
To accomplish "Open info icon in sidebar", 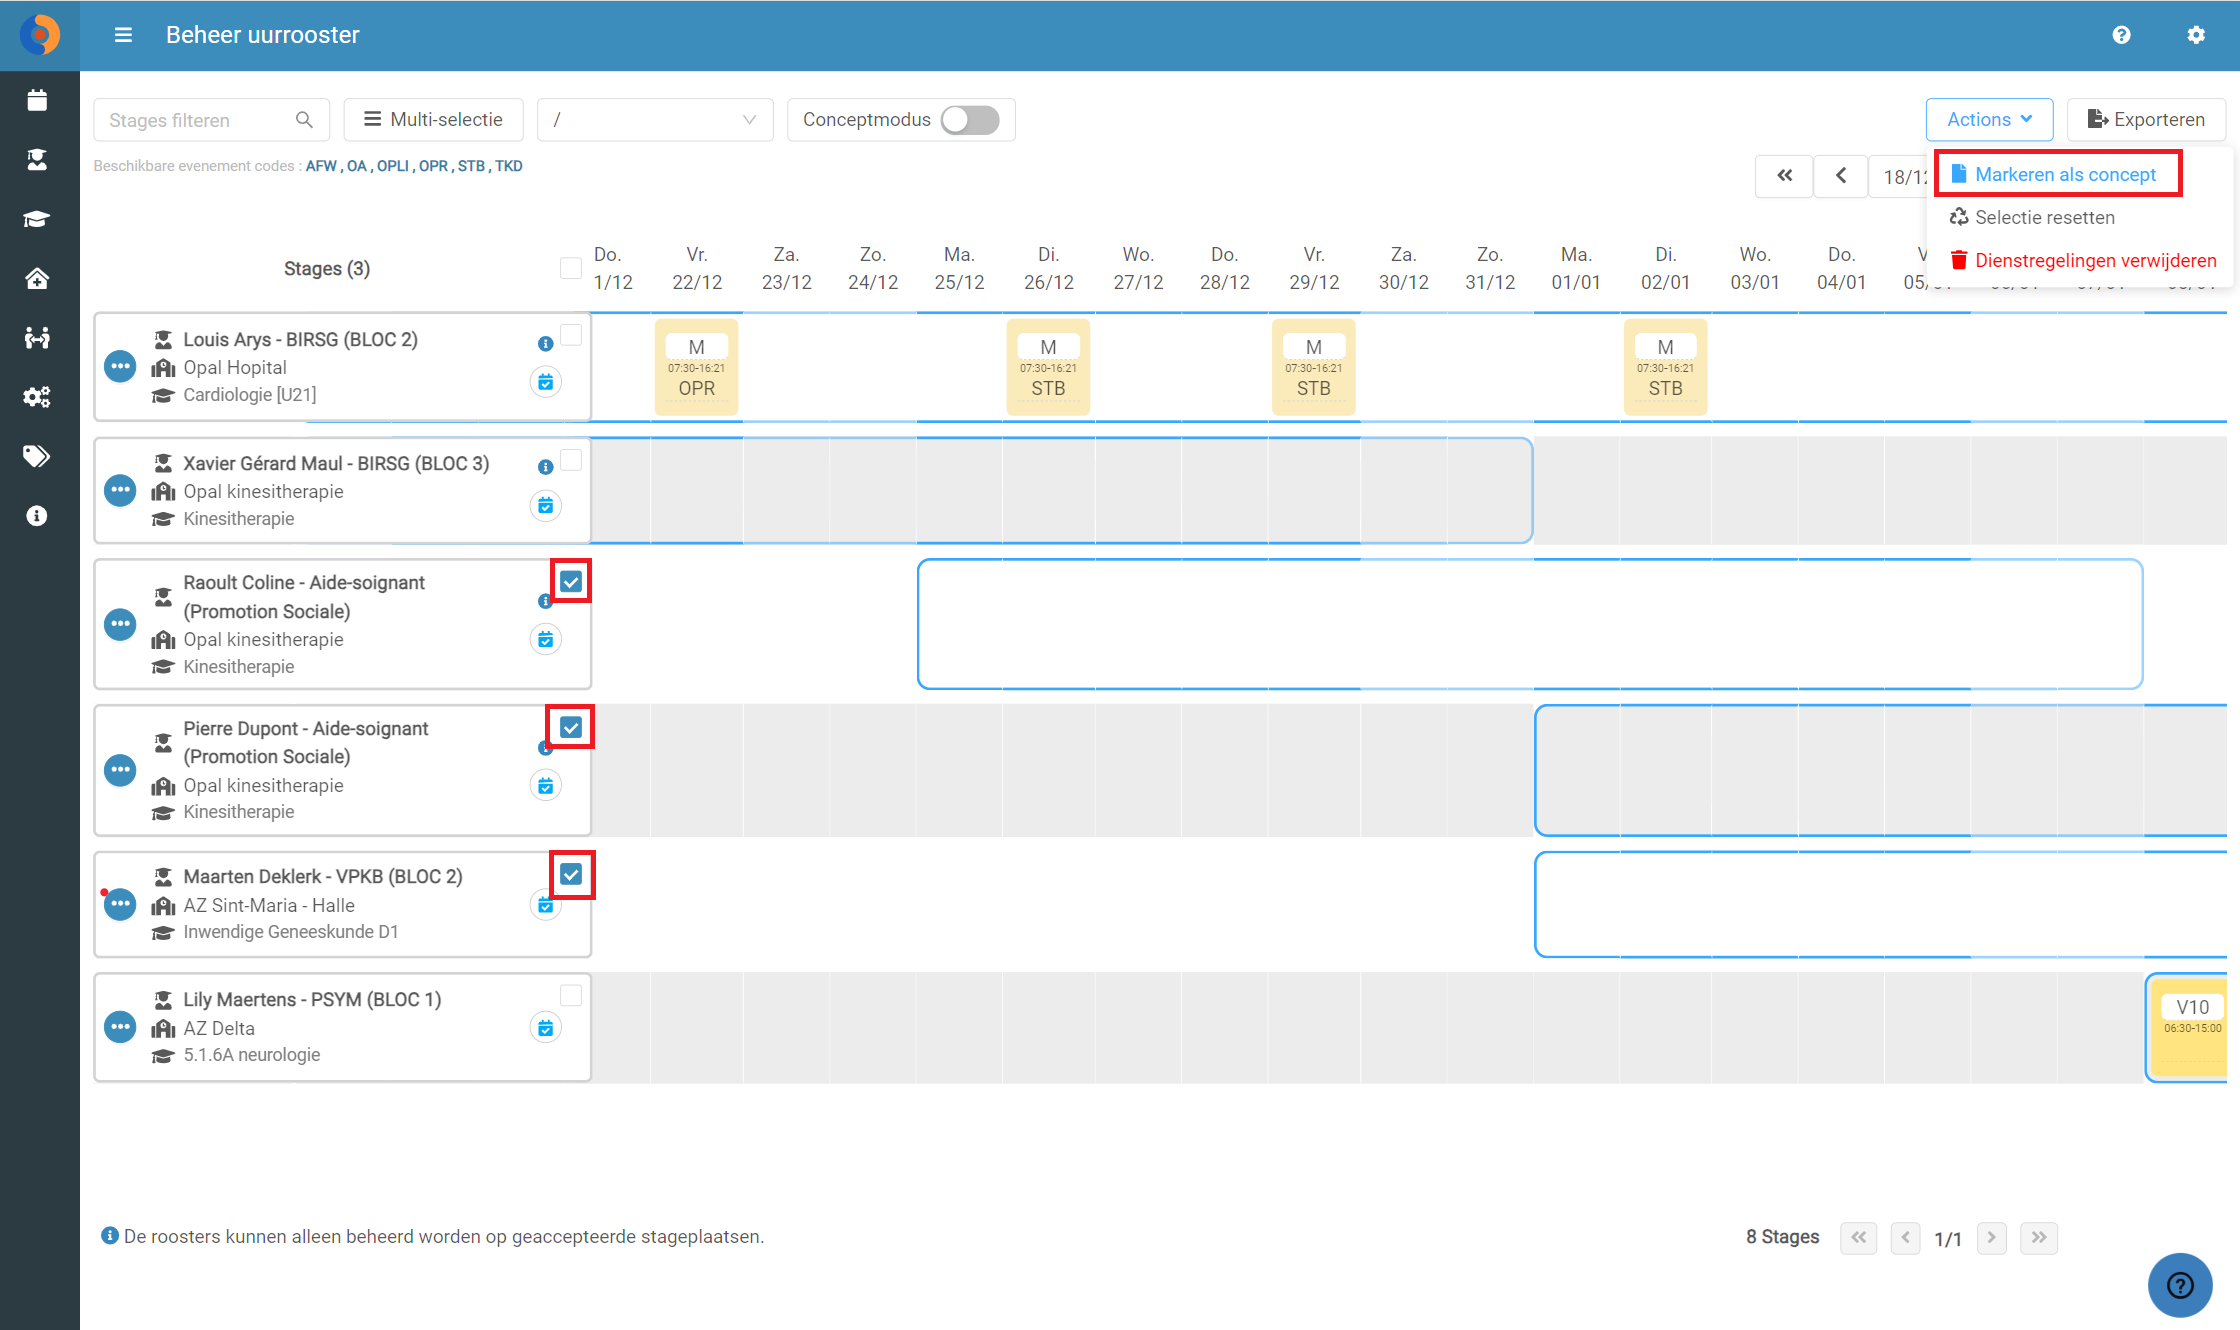I will [x=37, y=516].
